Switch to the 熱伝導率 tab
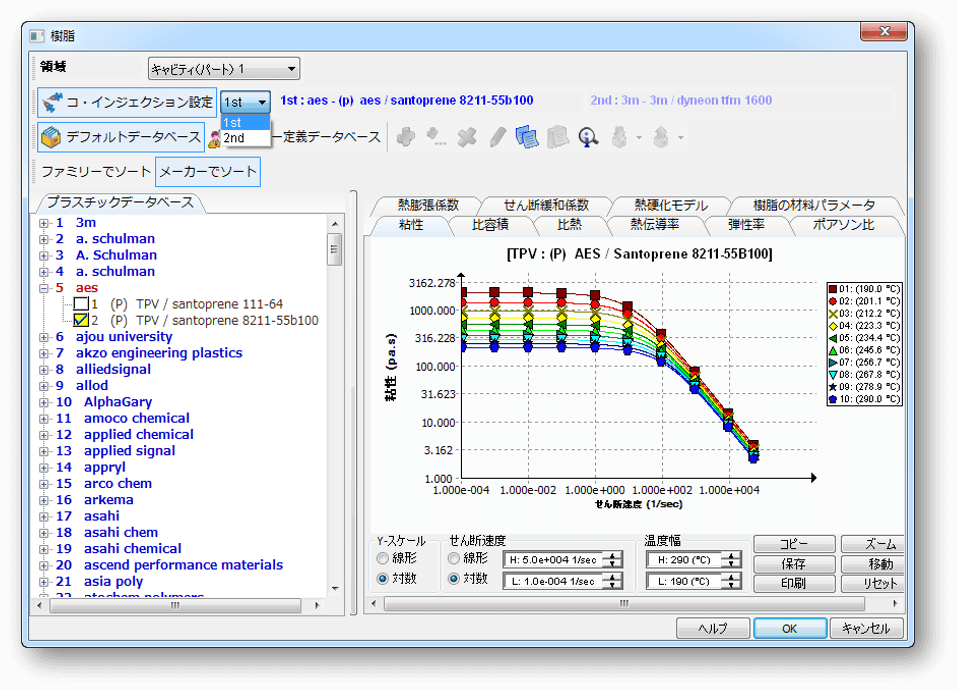The image size is (957, 690). [654, 225]
